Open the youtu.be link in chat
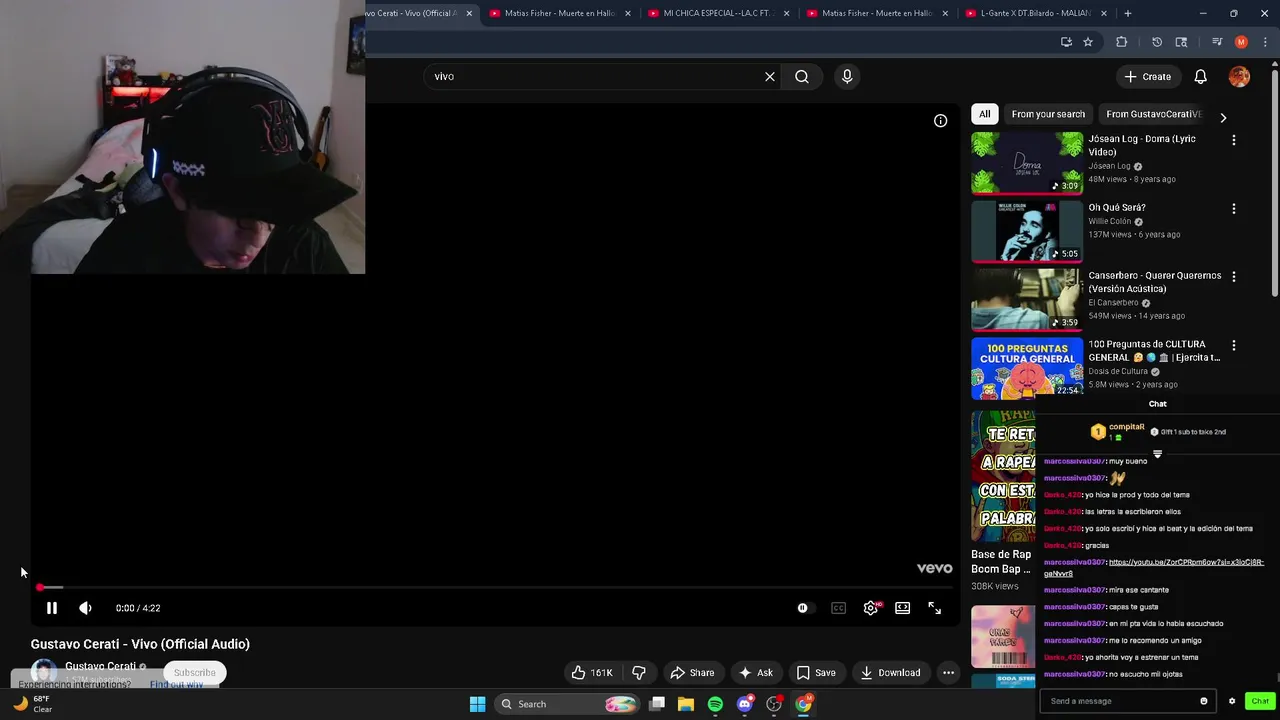This screenshot has height=720, width=1280. [x=1154, y=568]
